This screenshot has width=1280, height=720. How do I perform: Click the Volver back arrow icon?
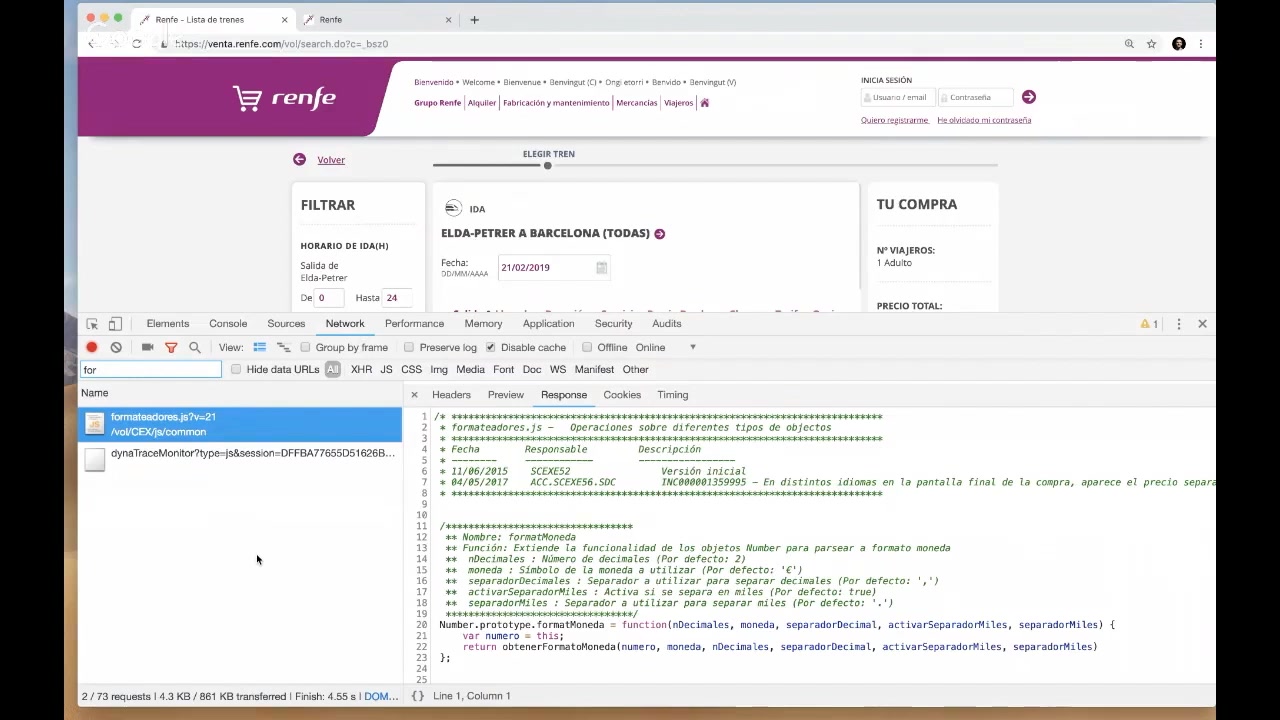[x=299, y=160]
